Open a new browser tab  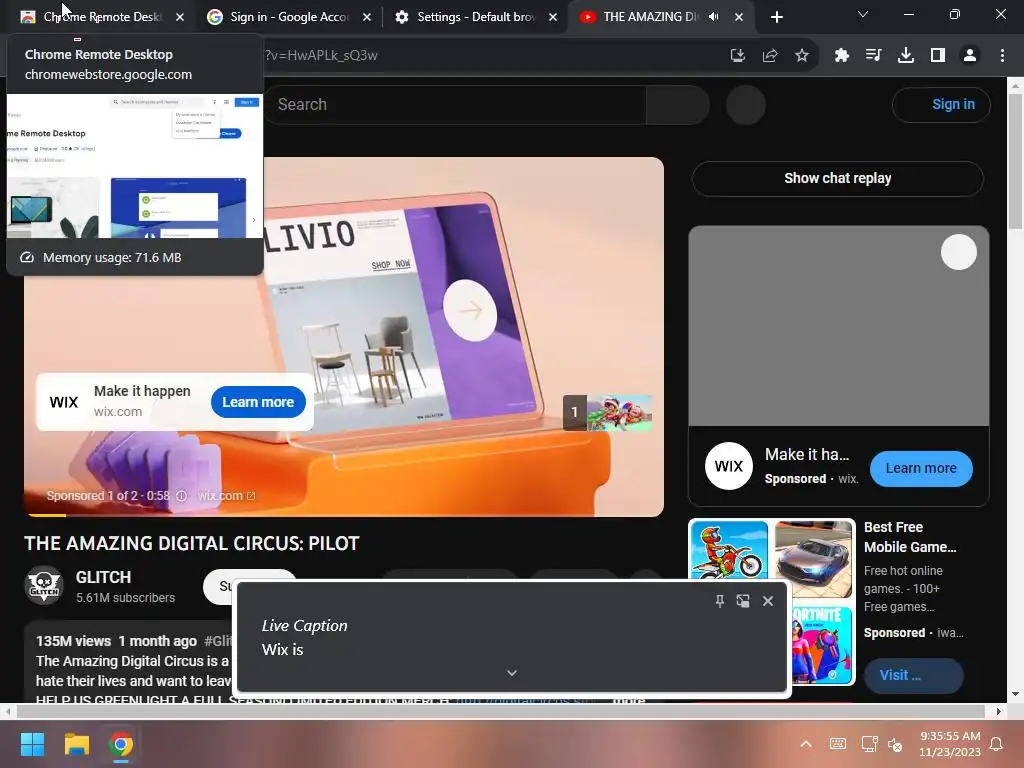point(776,17)
